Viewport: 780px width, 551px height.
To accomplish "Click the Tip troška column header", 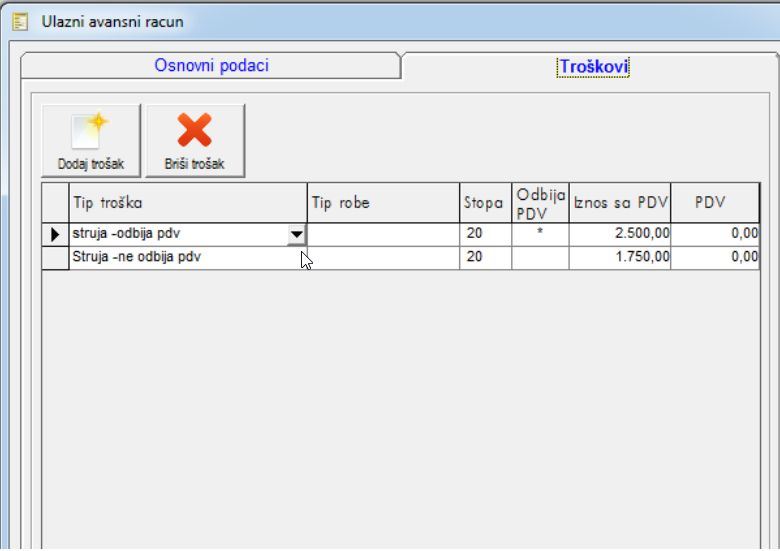I will click(188, 203).
